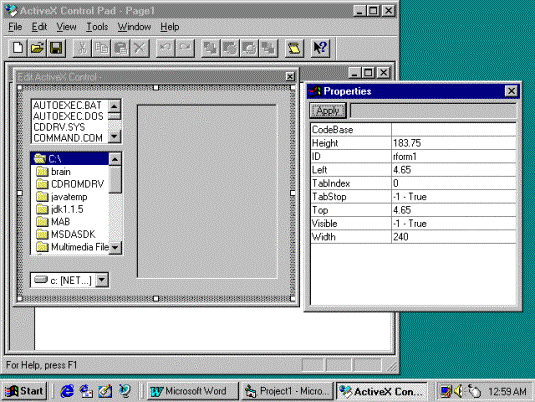Select the CodeBase property row
Screen dimensions: 535x402
tap(414, 130)
